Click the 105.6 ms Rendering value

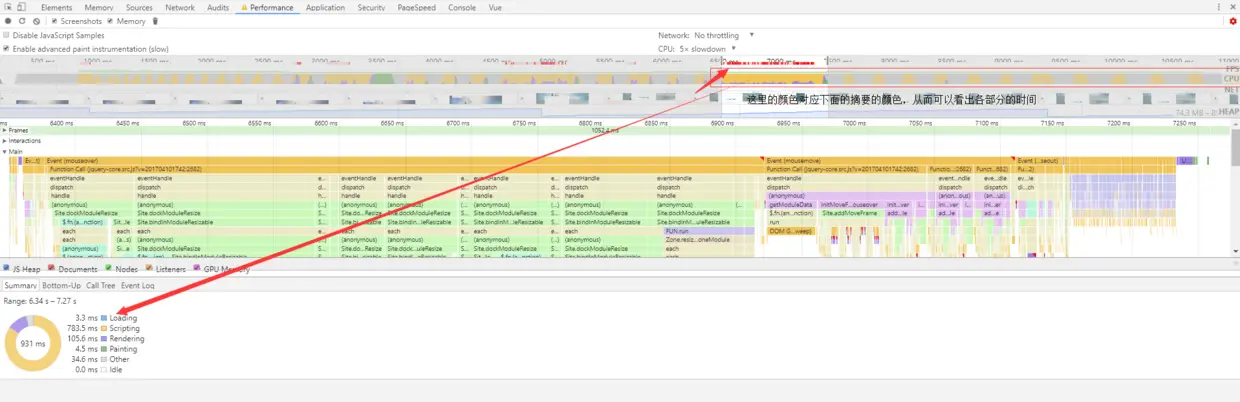pyautogui.click(x=84, y=338)
